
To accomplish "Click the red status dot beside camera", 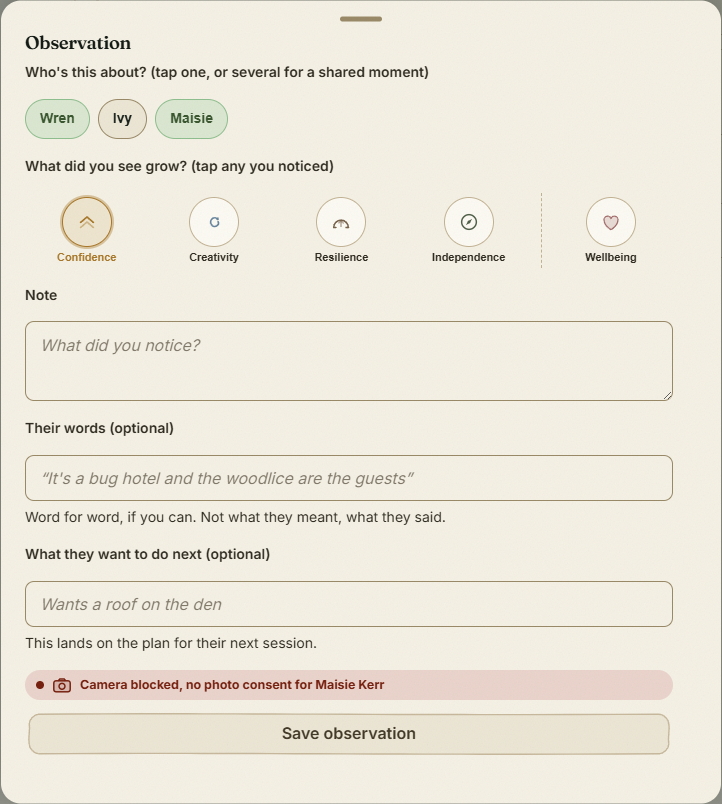I will 40,685.
